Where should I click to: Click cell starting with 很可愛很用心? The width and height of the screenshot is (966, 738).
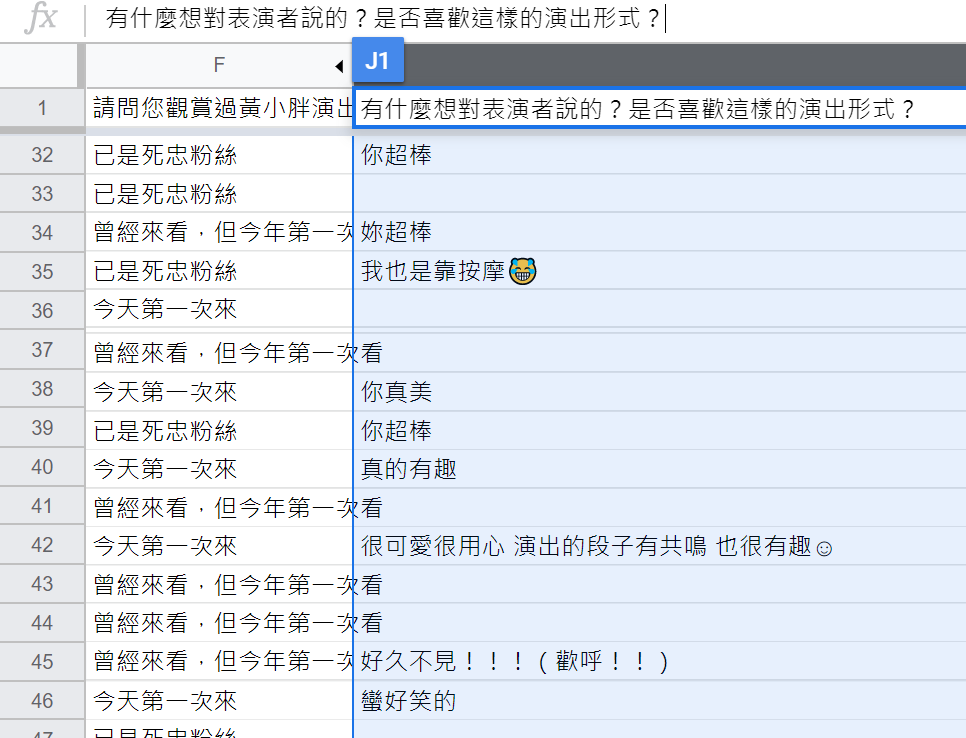596,546
